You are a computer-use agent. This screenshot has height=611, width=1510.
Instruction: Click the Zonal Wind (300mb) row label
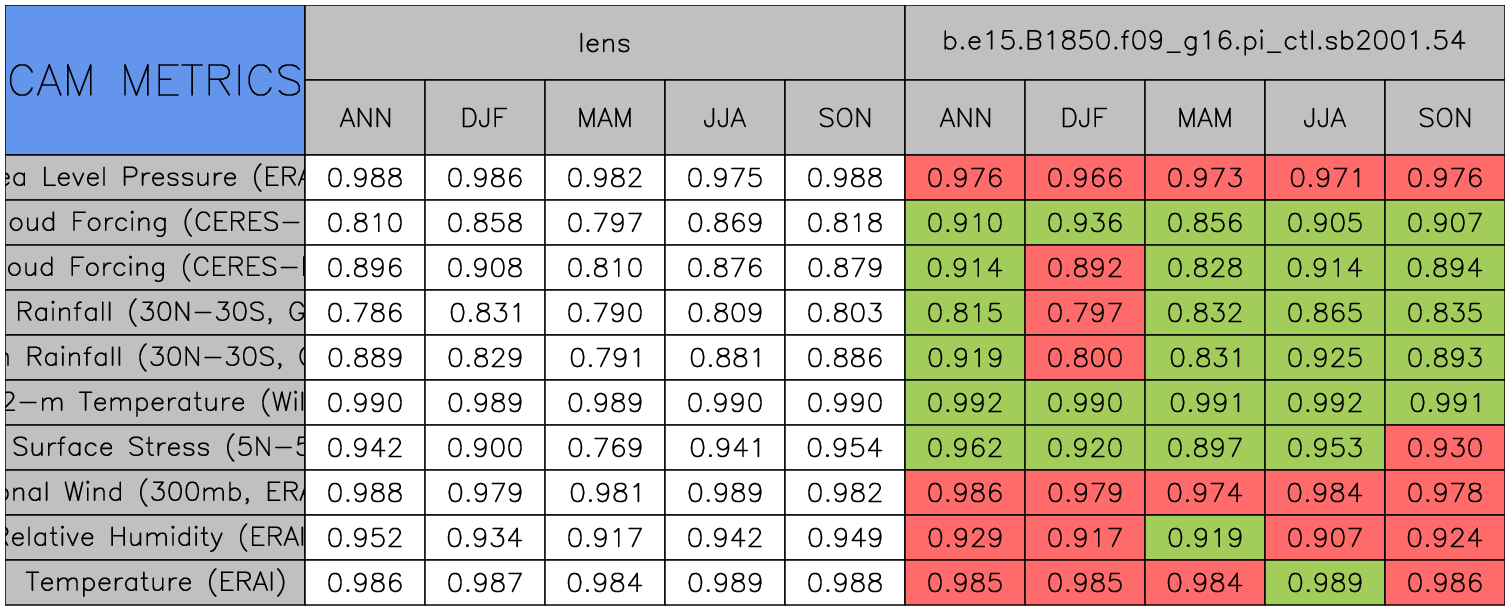coord(155,492)
